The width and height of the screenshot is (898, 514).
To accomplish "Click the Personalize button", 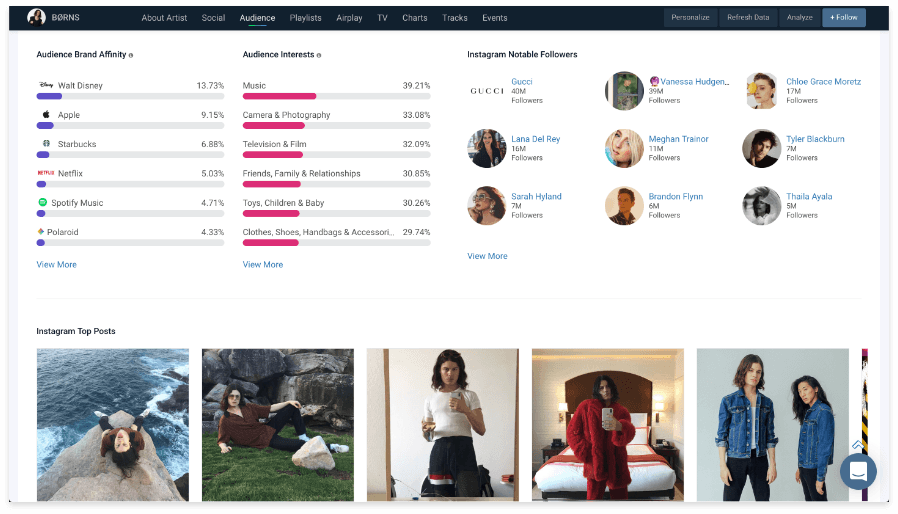I will click(x=690, y=17).
